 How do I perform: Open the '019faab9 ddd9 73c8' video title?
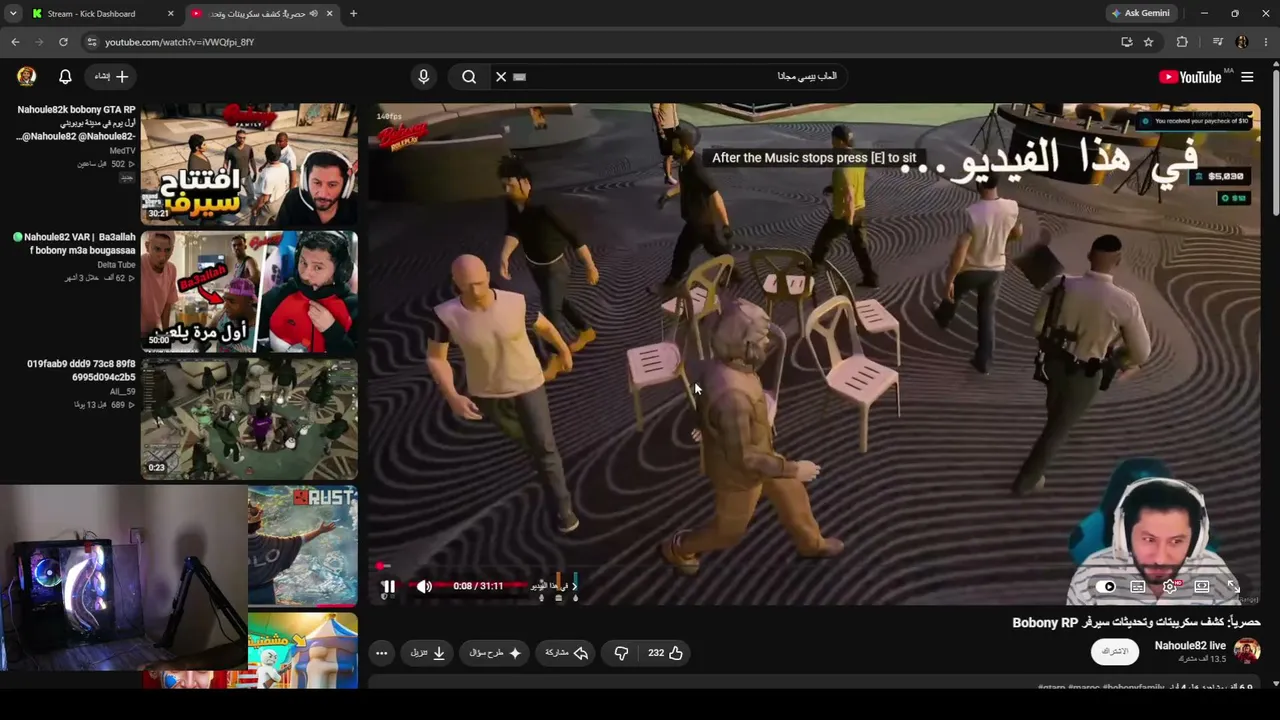[x=81, y=371]
